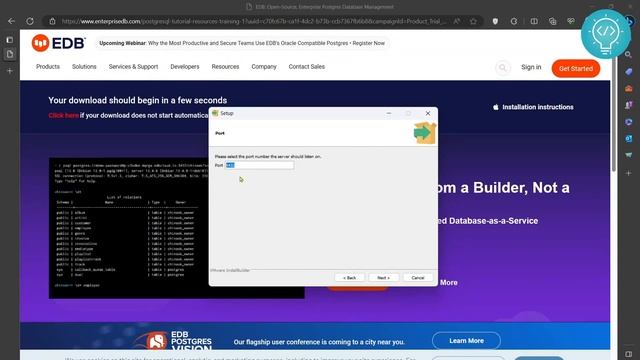The width and height of the screenshot is (640, 360).
Task: Select the vertical tab page icon
Action: point(10,54)
